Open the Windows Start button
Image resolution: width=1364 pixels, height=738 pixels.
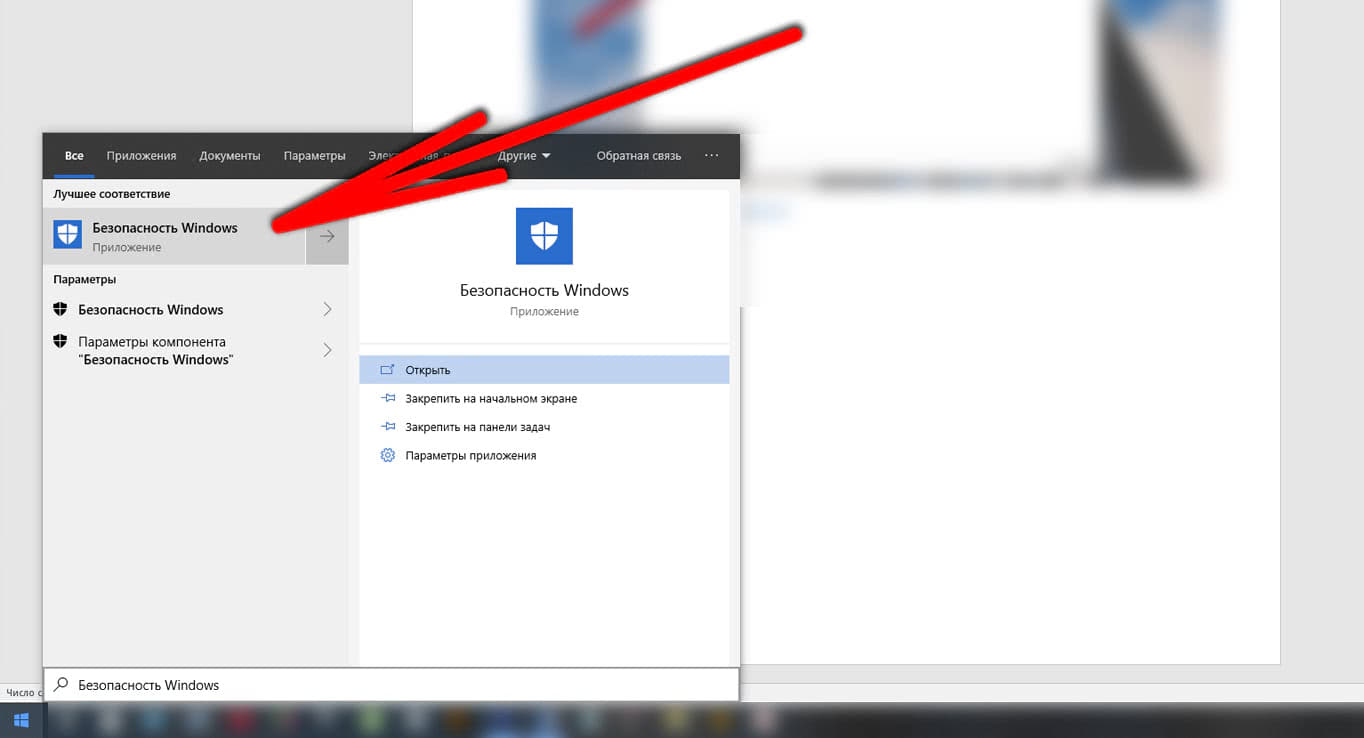(21, 720)
